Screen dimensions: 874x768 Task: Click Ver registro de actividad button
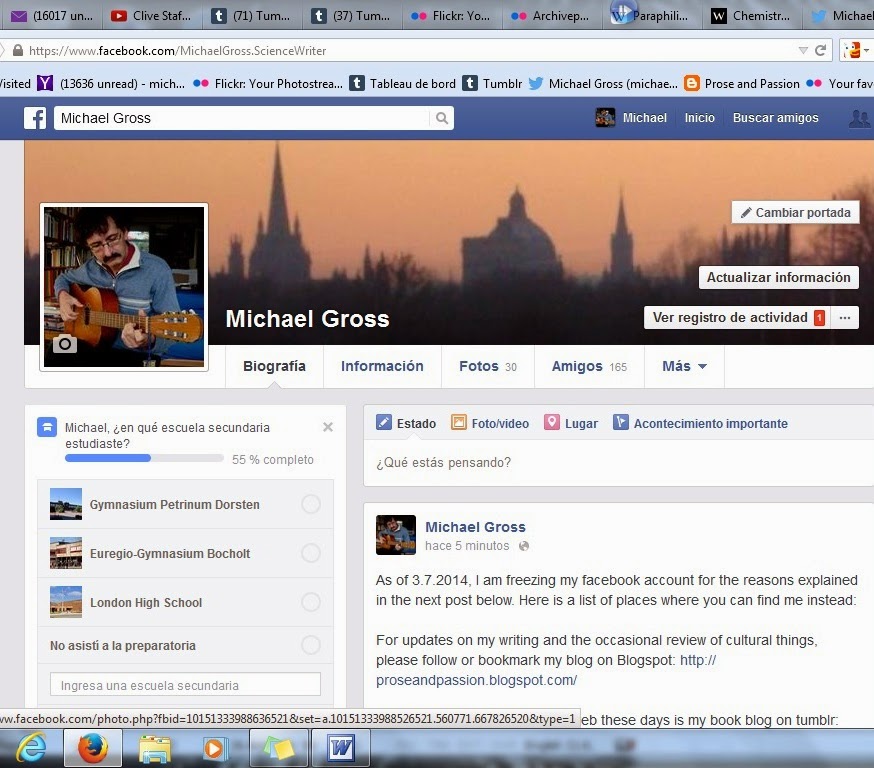(737, 318)
